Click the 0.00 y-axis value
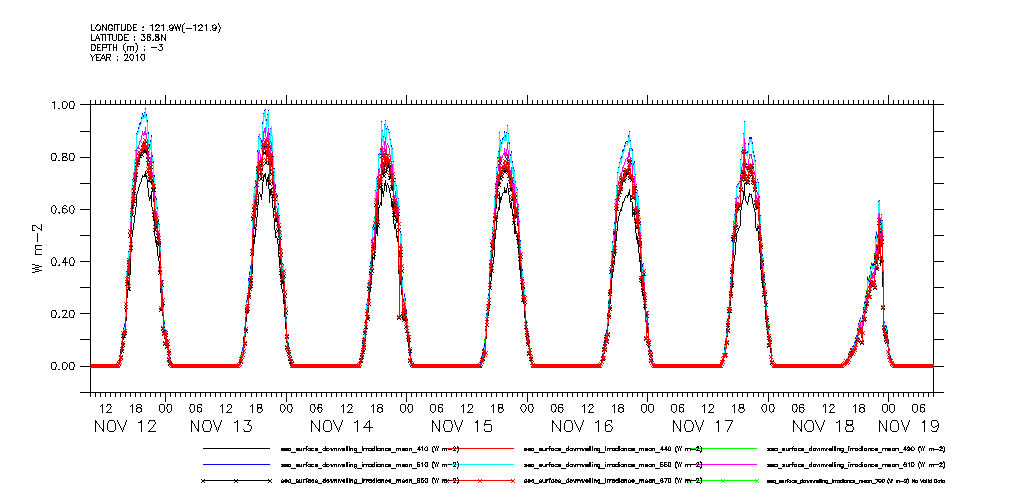 tap(65, 366)
